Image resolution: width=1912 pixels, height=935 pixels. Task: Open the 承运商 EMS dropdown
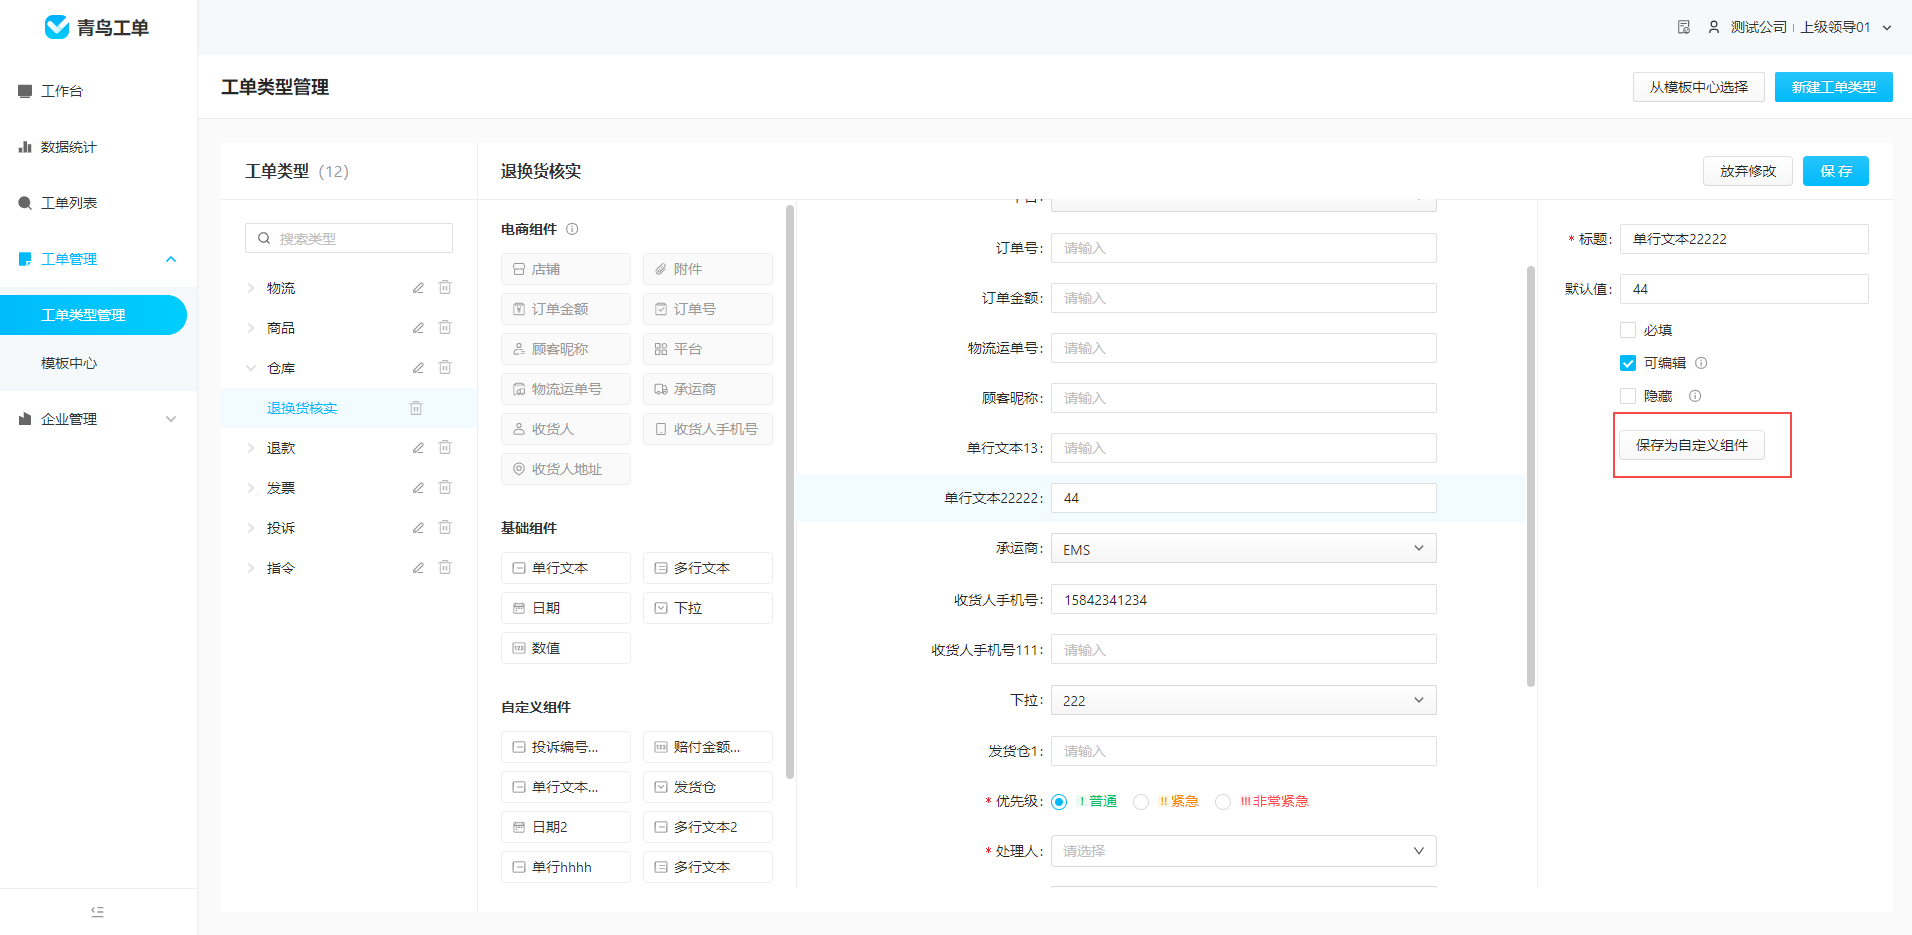pos(1244,549)
